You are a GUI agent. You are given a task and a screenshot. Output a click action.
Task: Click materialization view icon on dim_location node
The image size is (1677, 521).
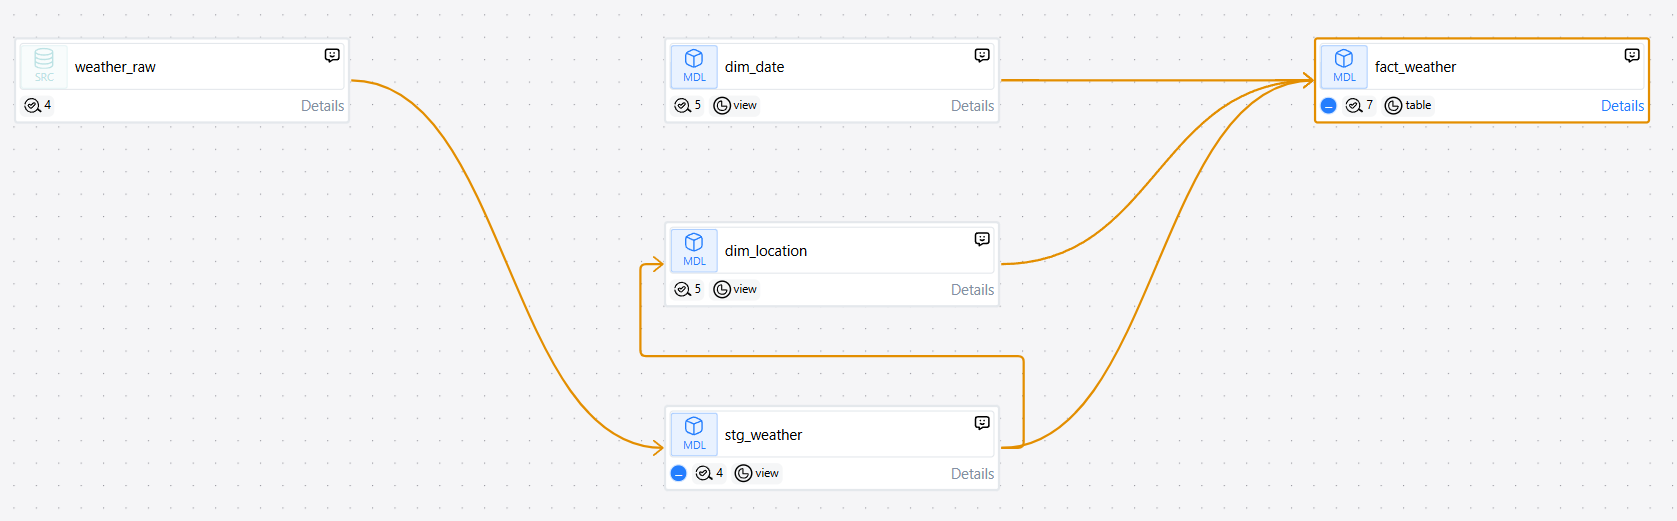coord(722,289)
